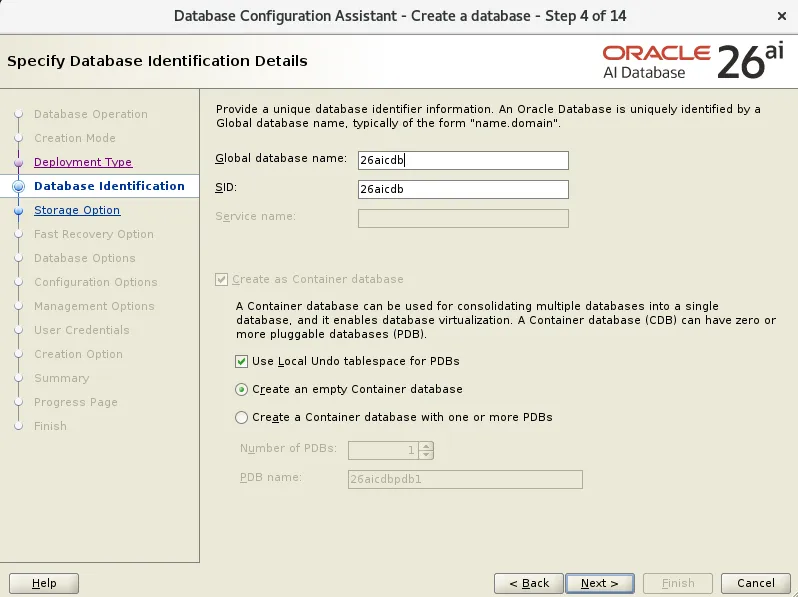Go to the Deployment Type step
Image resolution: width=798 pixels, height=597 pixels.
point(83,162)
